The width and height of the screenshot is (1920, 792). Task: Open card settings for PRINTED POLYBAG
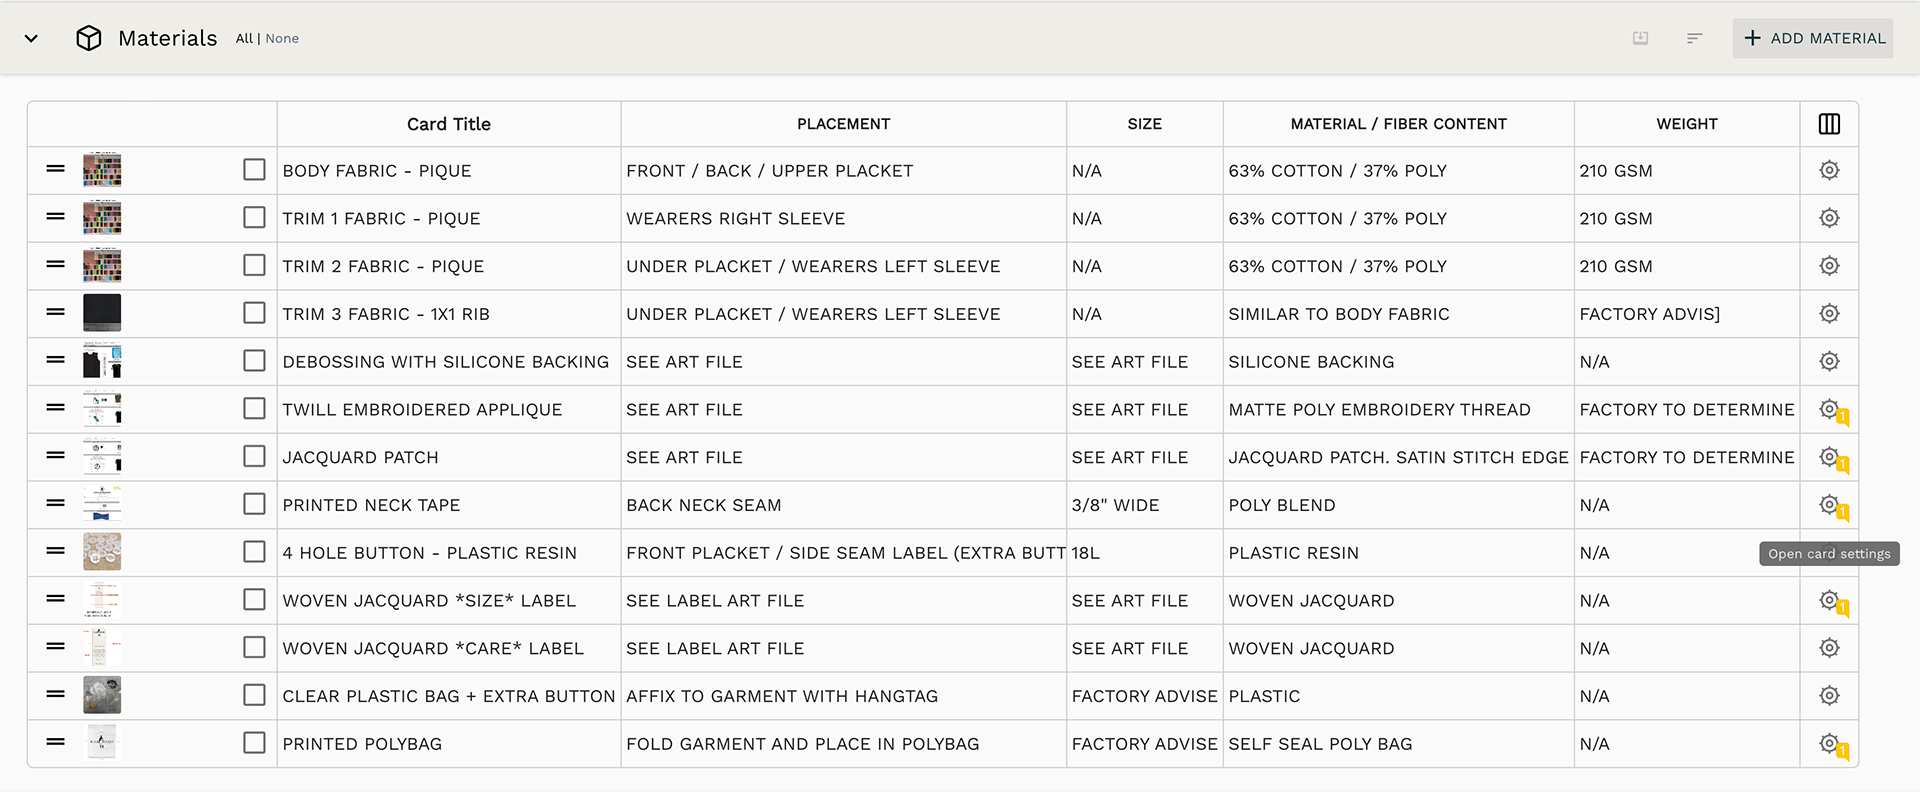(x=1829, y=743)
